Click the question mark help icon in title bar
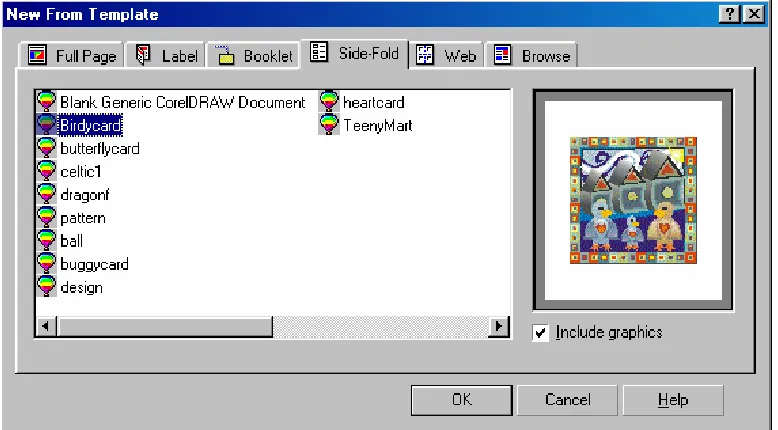This screenshot has height=430, width=778. 729,14
